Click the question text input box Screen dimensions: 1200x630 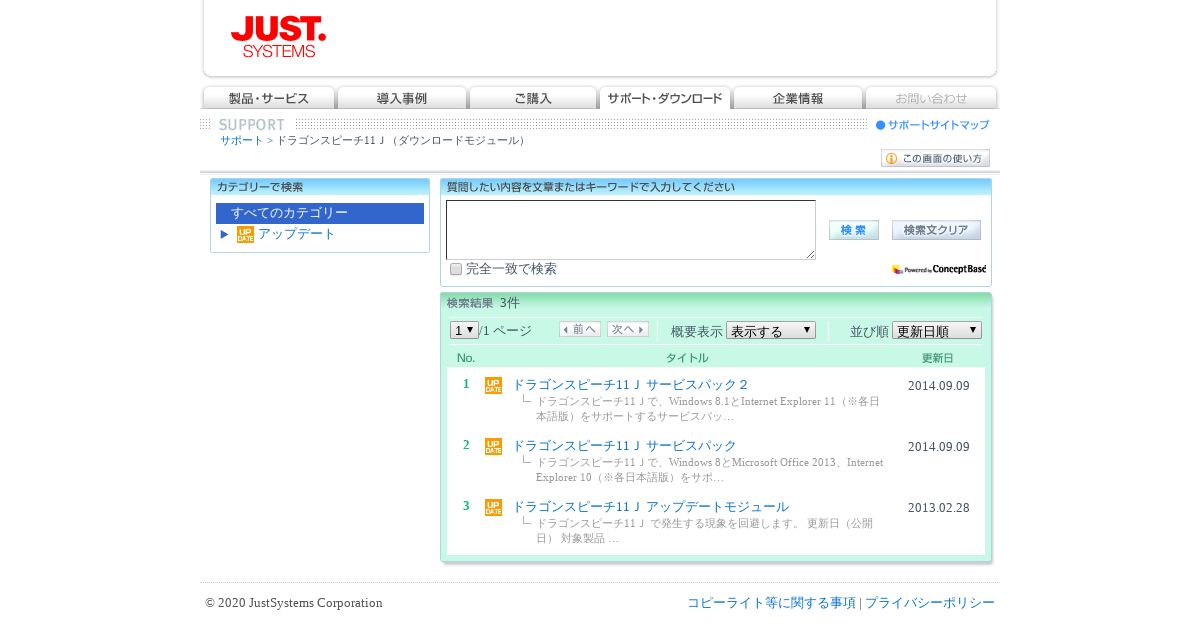click(631, 230)
